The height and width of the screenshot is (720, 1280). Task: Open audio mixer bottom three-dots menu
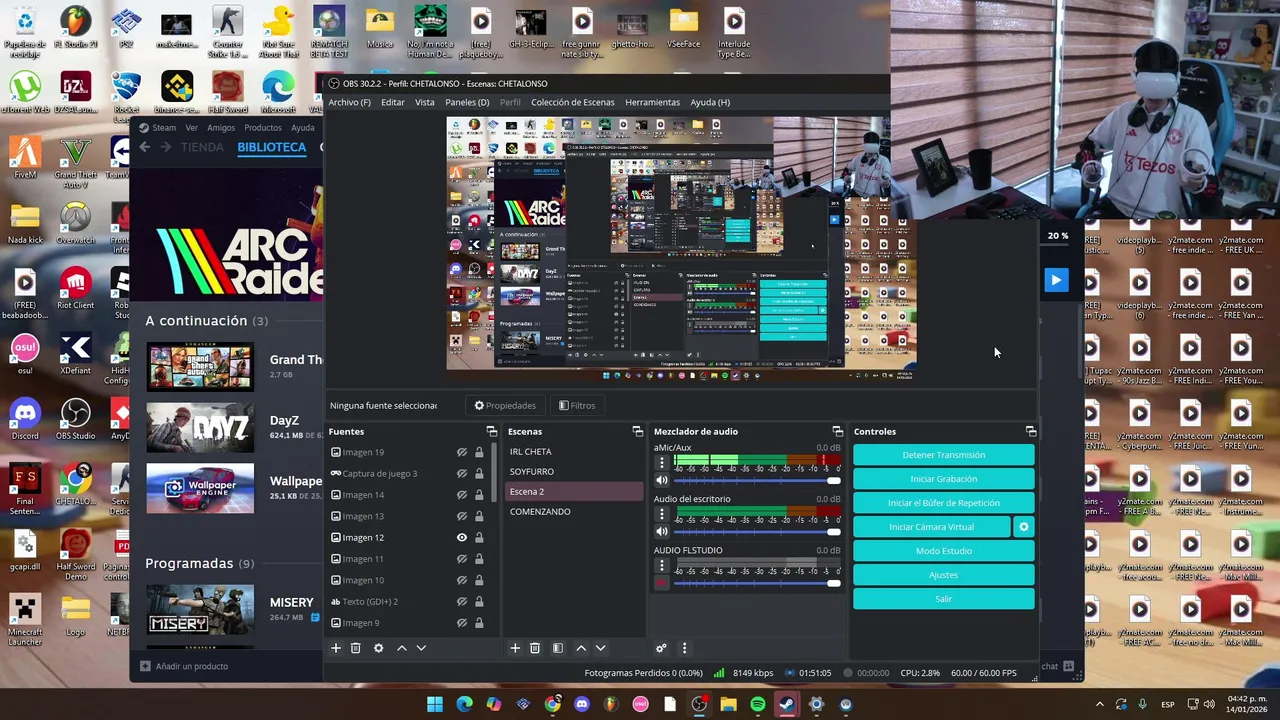tap(684, 648)
